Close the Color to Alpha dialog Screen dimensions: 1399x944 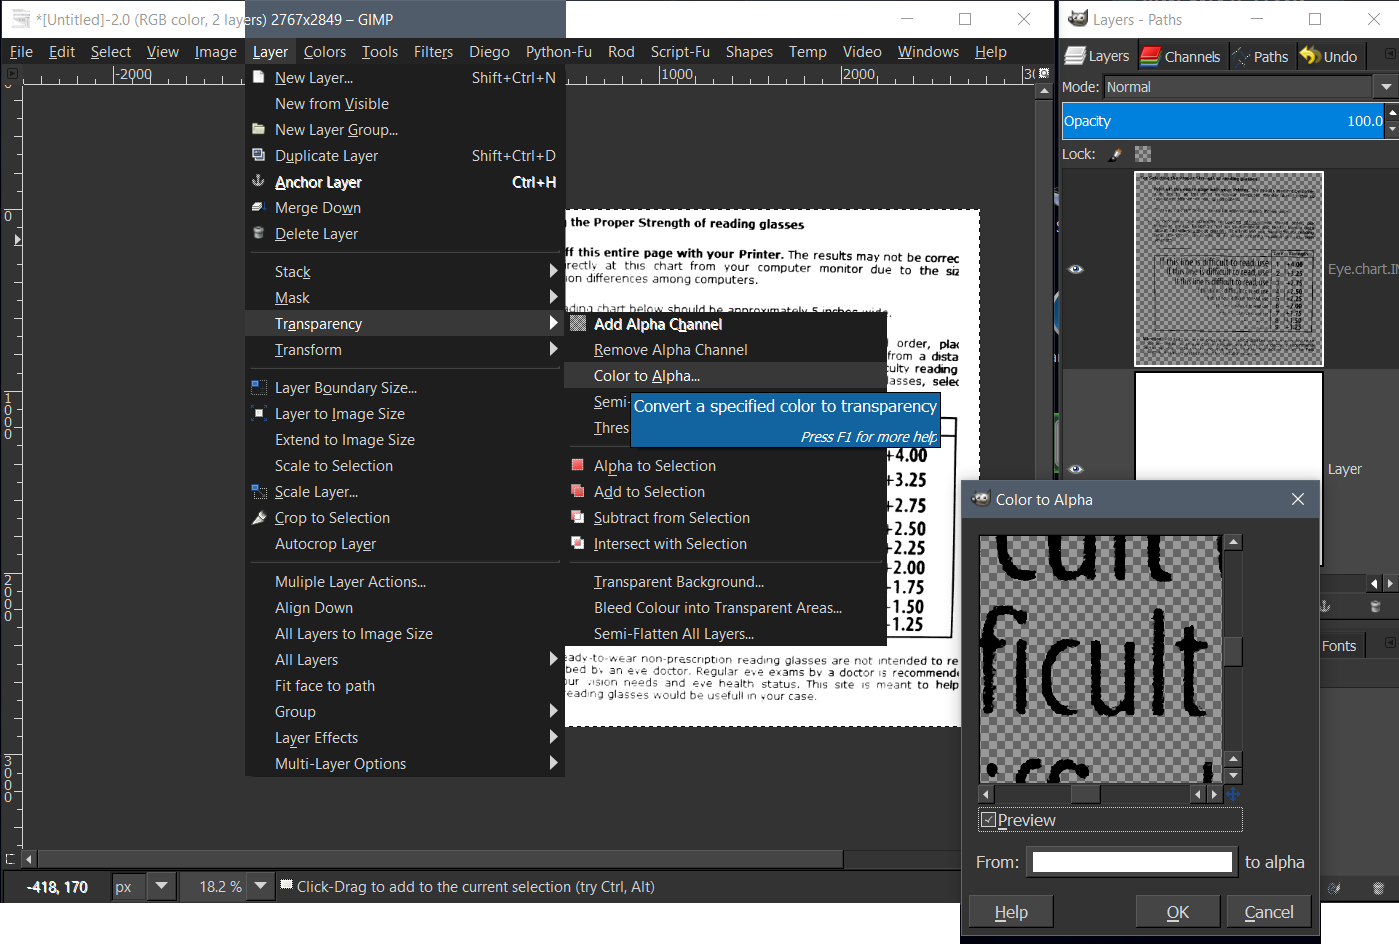point(1298,499)
